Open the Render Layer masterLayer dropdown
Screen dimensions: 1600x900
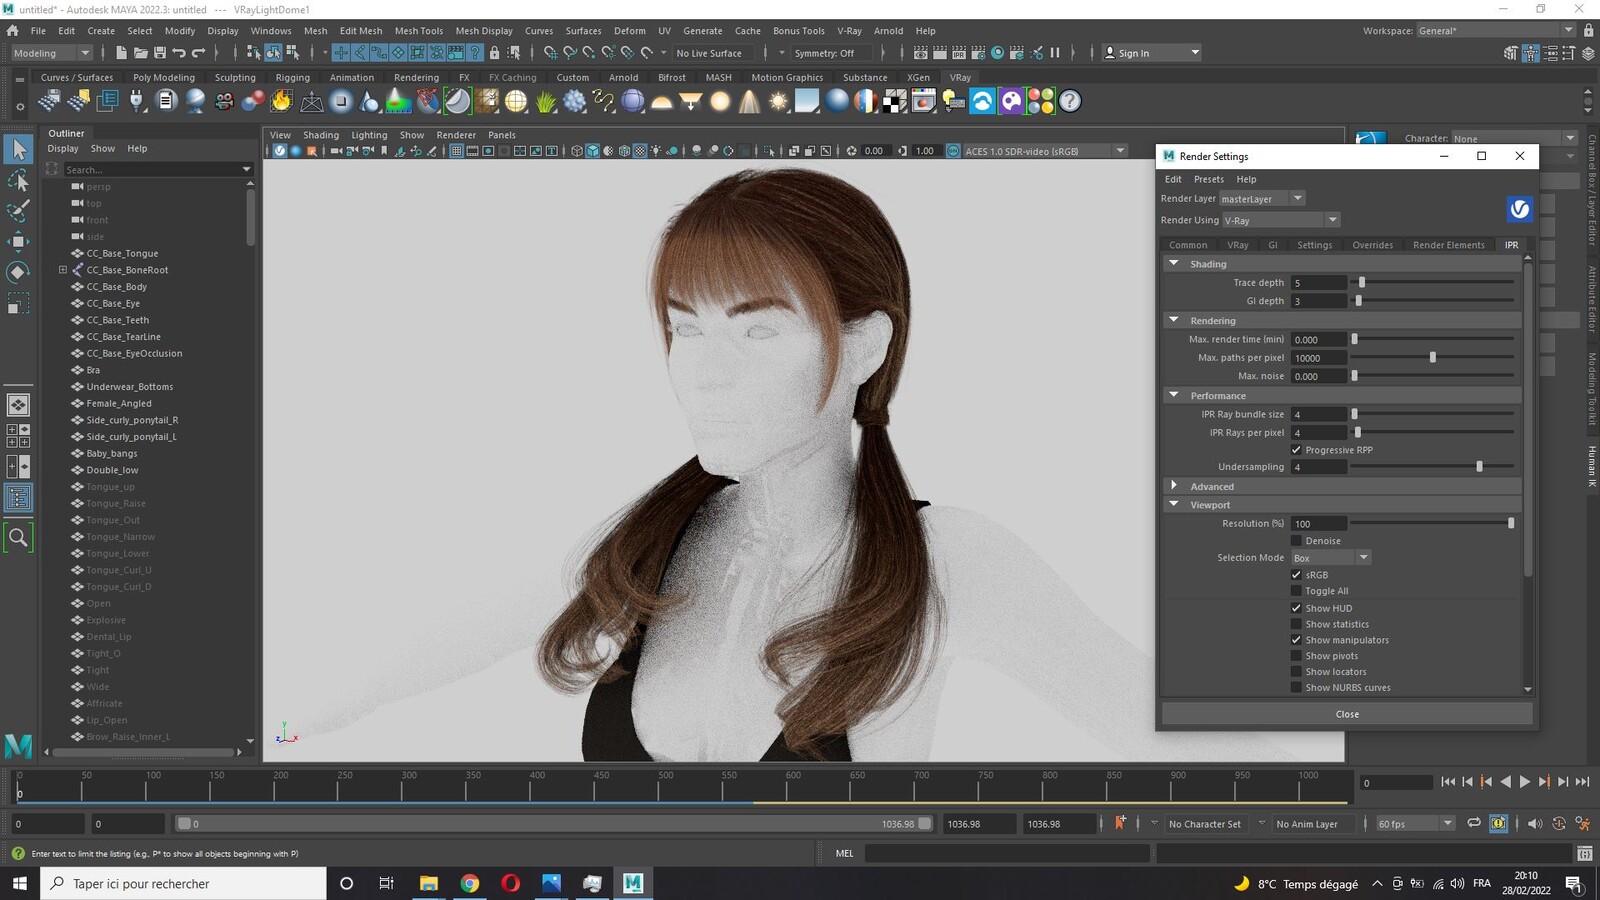pos(1262,199)
